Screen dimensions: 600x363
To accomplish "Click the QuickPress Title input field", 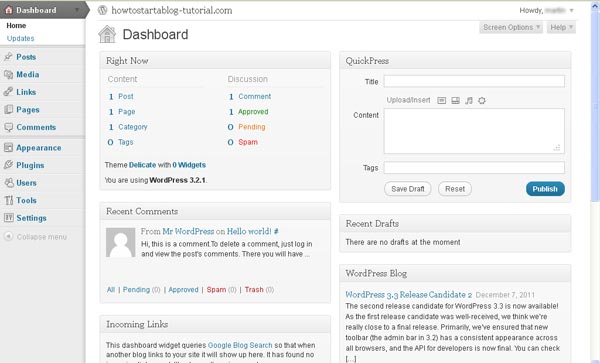I will pos(474,81).
